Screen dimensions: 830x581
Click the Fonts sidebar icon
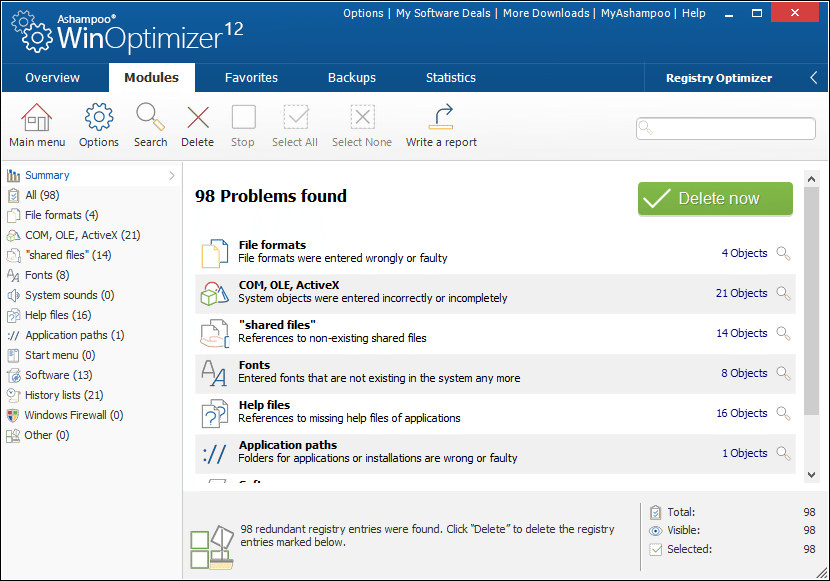tap(13, 275)
